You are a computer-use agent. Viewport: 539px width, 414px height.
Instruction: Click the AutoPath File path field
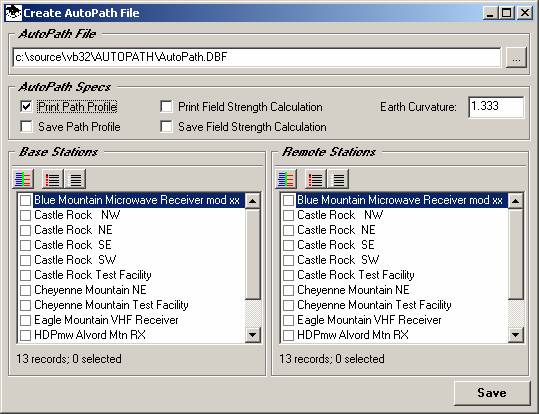(257, 57)
